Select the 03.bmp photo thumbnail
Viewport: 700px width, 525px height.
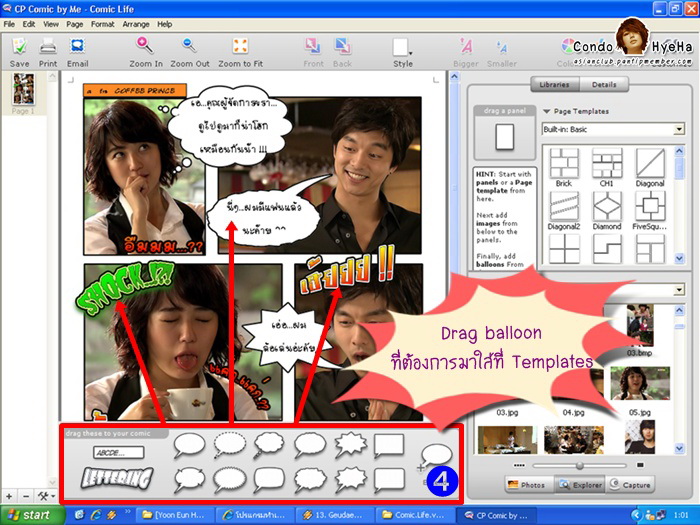click(640, 325)
